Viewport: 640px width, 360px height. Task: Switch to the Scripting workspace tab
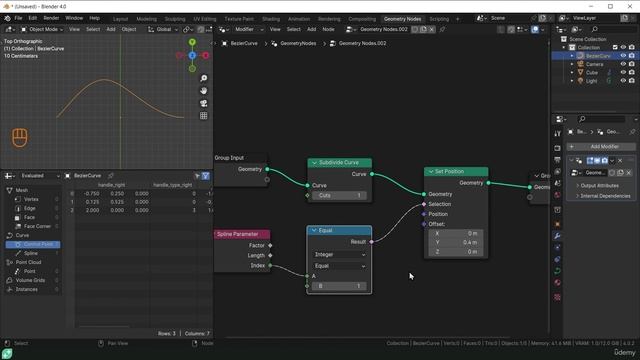[x=439, y=19]
